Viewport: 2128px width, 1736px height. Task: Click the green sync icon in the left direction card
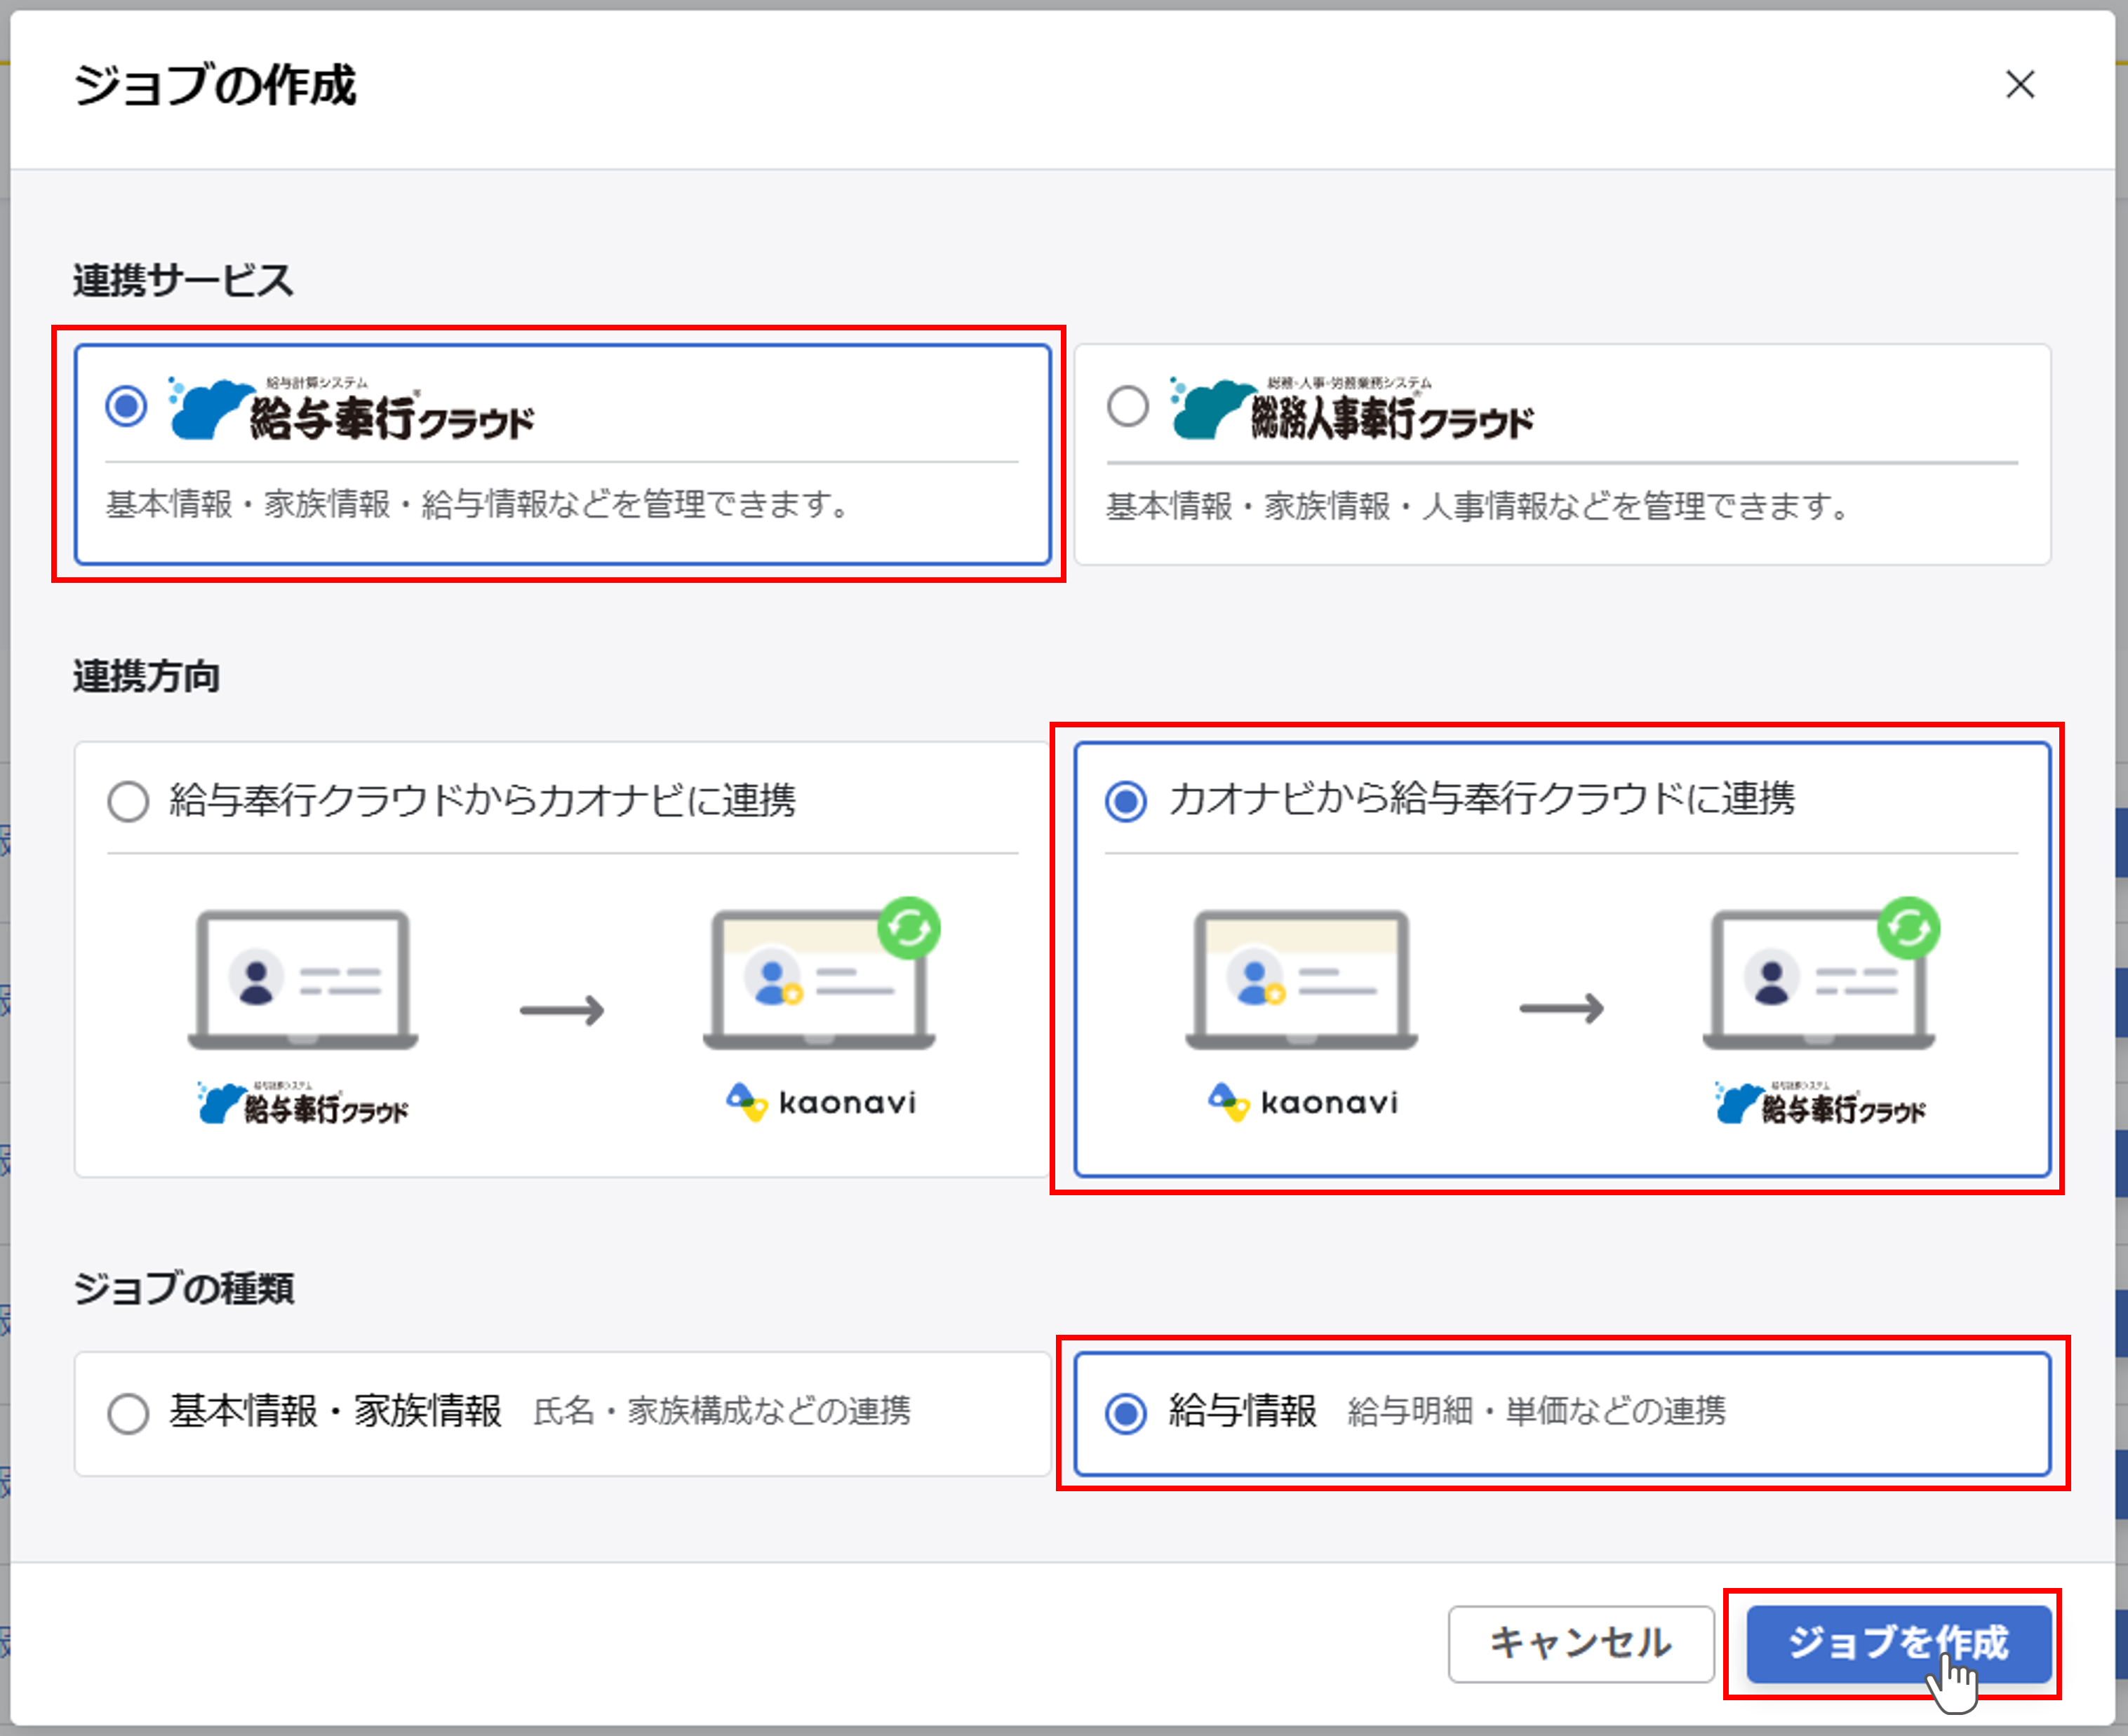pyautogui.click(x=909, y=928)
